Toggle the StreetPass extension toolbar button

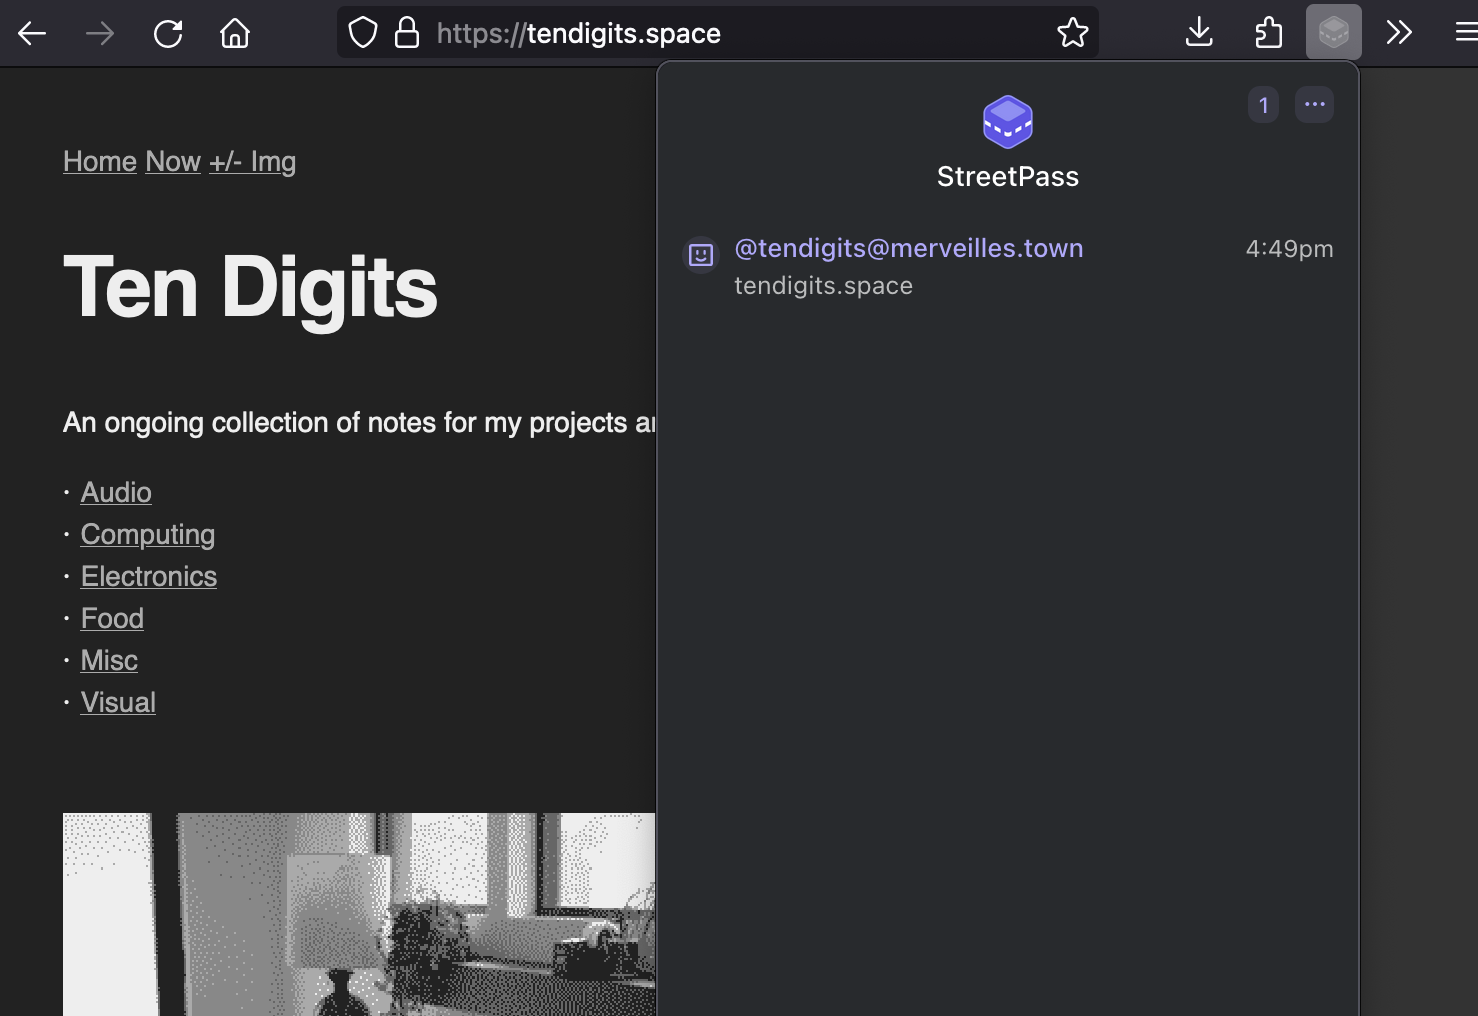click(1333, 33)
